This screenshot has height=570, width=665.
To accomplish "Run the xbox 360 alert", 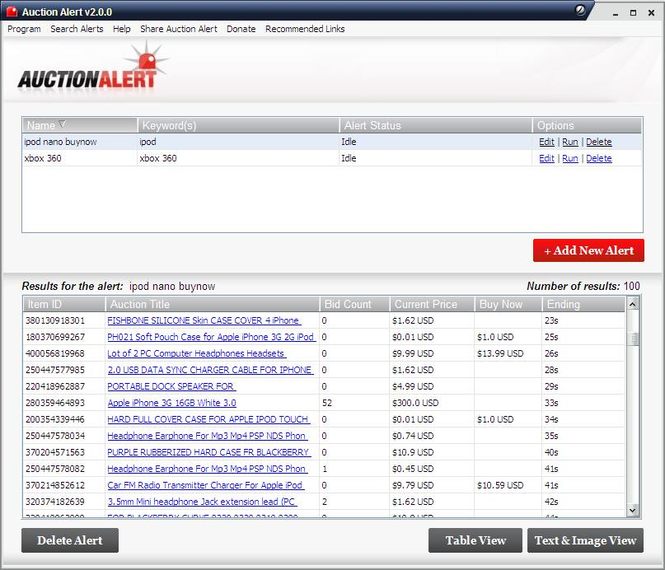I will click(x=570, y=158).
